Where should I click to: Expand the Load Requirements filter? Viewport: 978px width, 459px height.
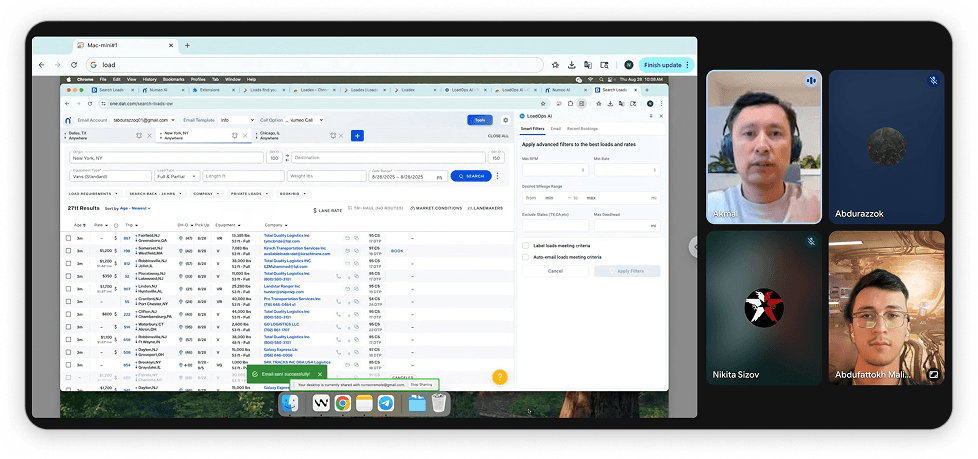[x=93, y=194]
